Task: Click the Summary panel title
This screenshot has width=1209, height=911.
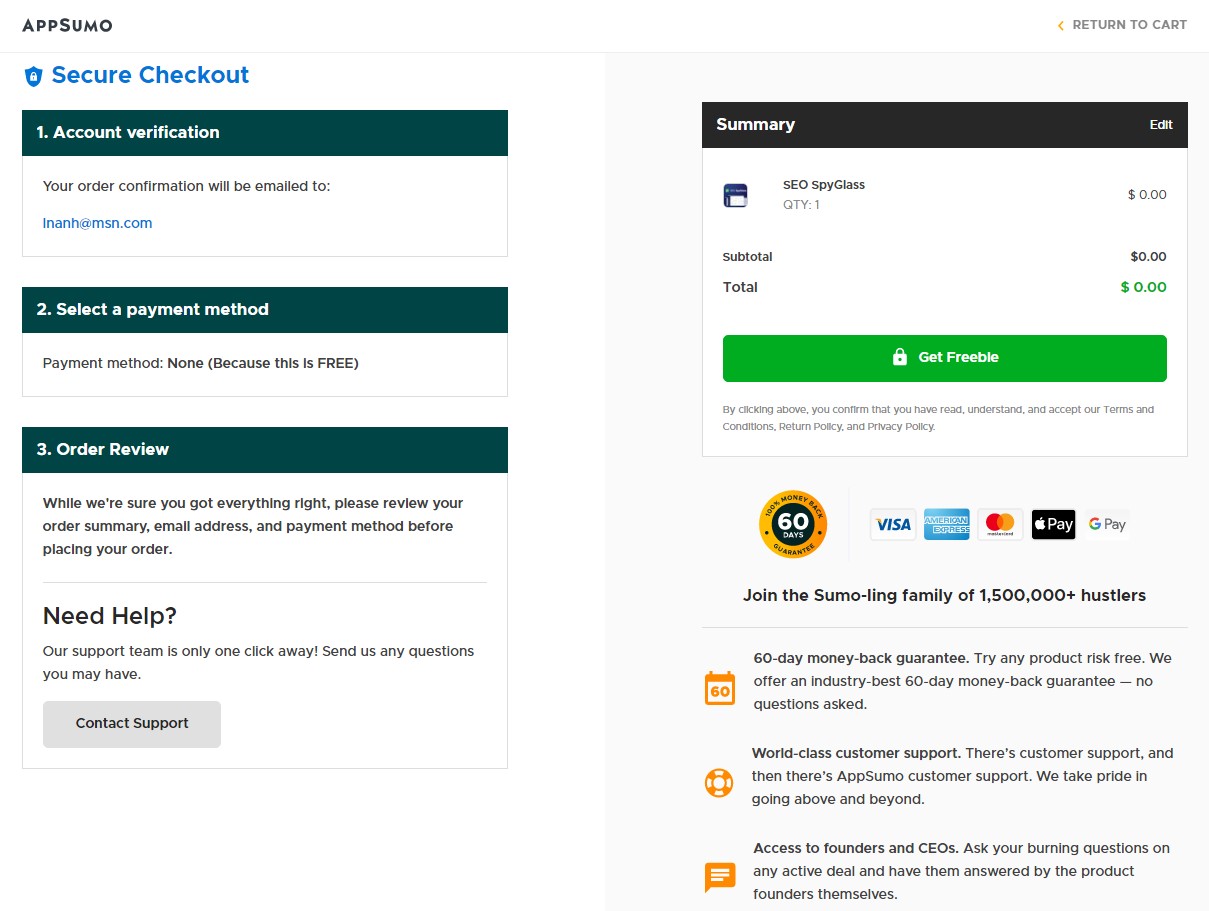Action: [755, 125]
